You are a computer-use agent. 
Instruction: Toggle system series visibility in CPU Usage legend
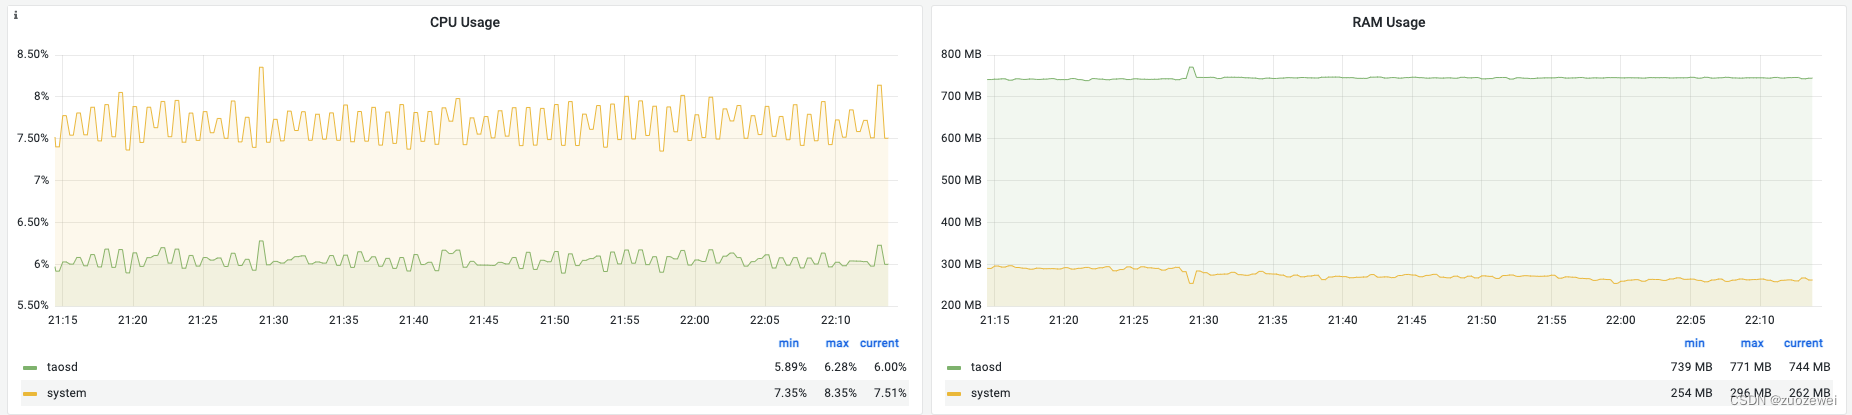click(66, 394)
